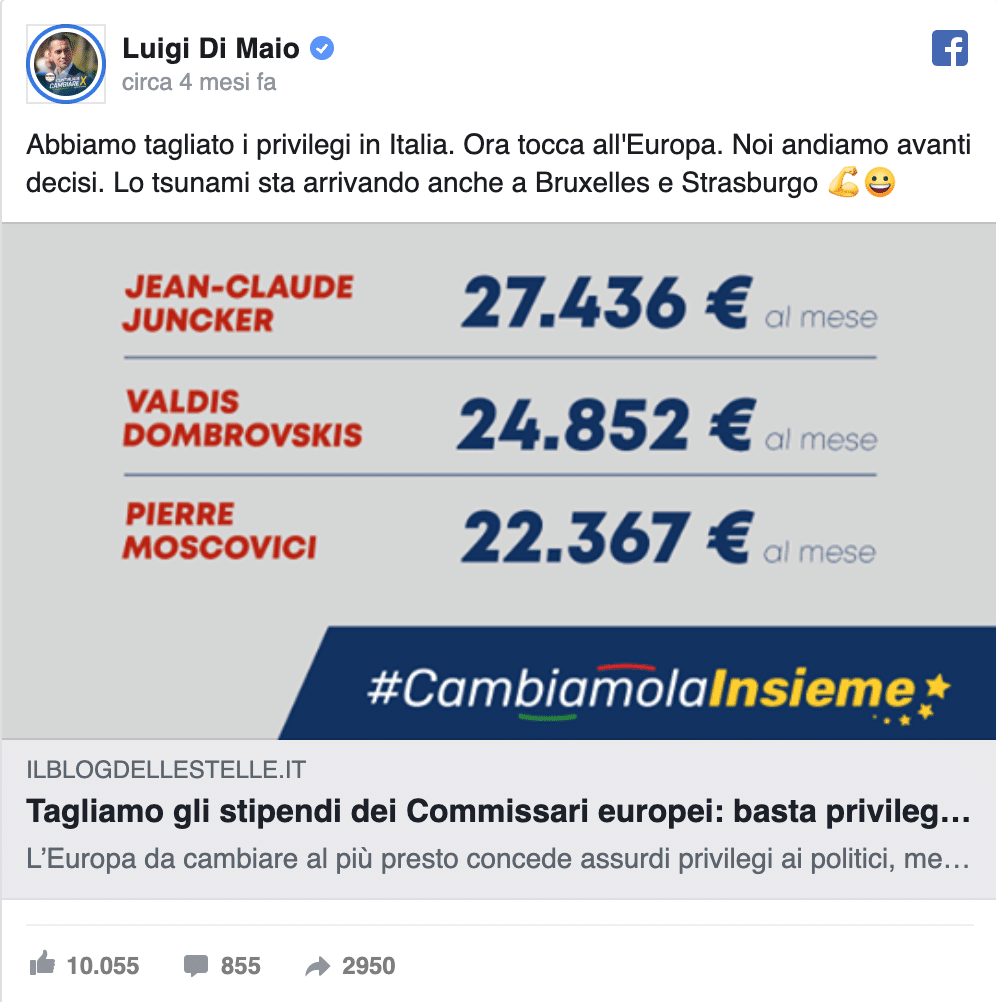Click the thumbs-up like icon
This screenshot has height=1002, width=996.
42,965
